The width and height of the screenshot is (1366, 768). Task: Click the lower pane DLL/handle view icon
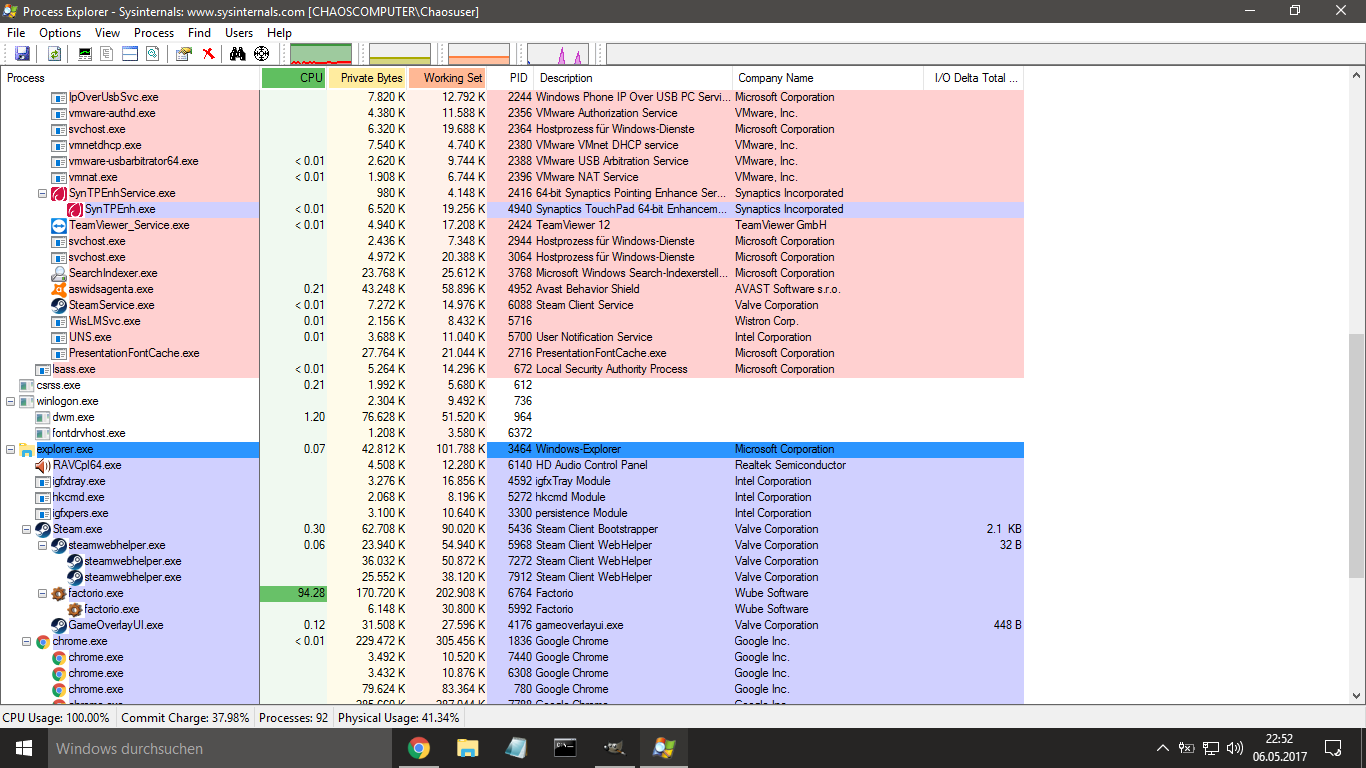pyautogui.click(x=152, y=54)
